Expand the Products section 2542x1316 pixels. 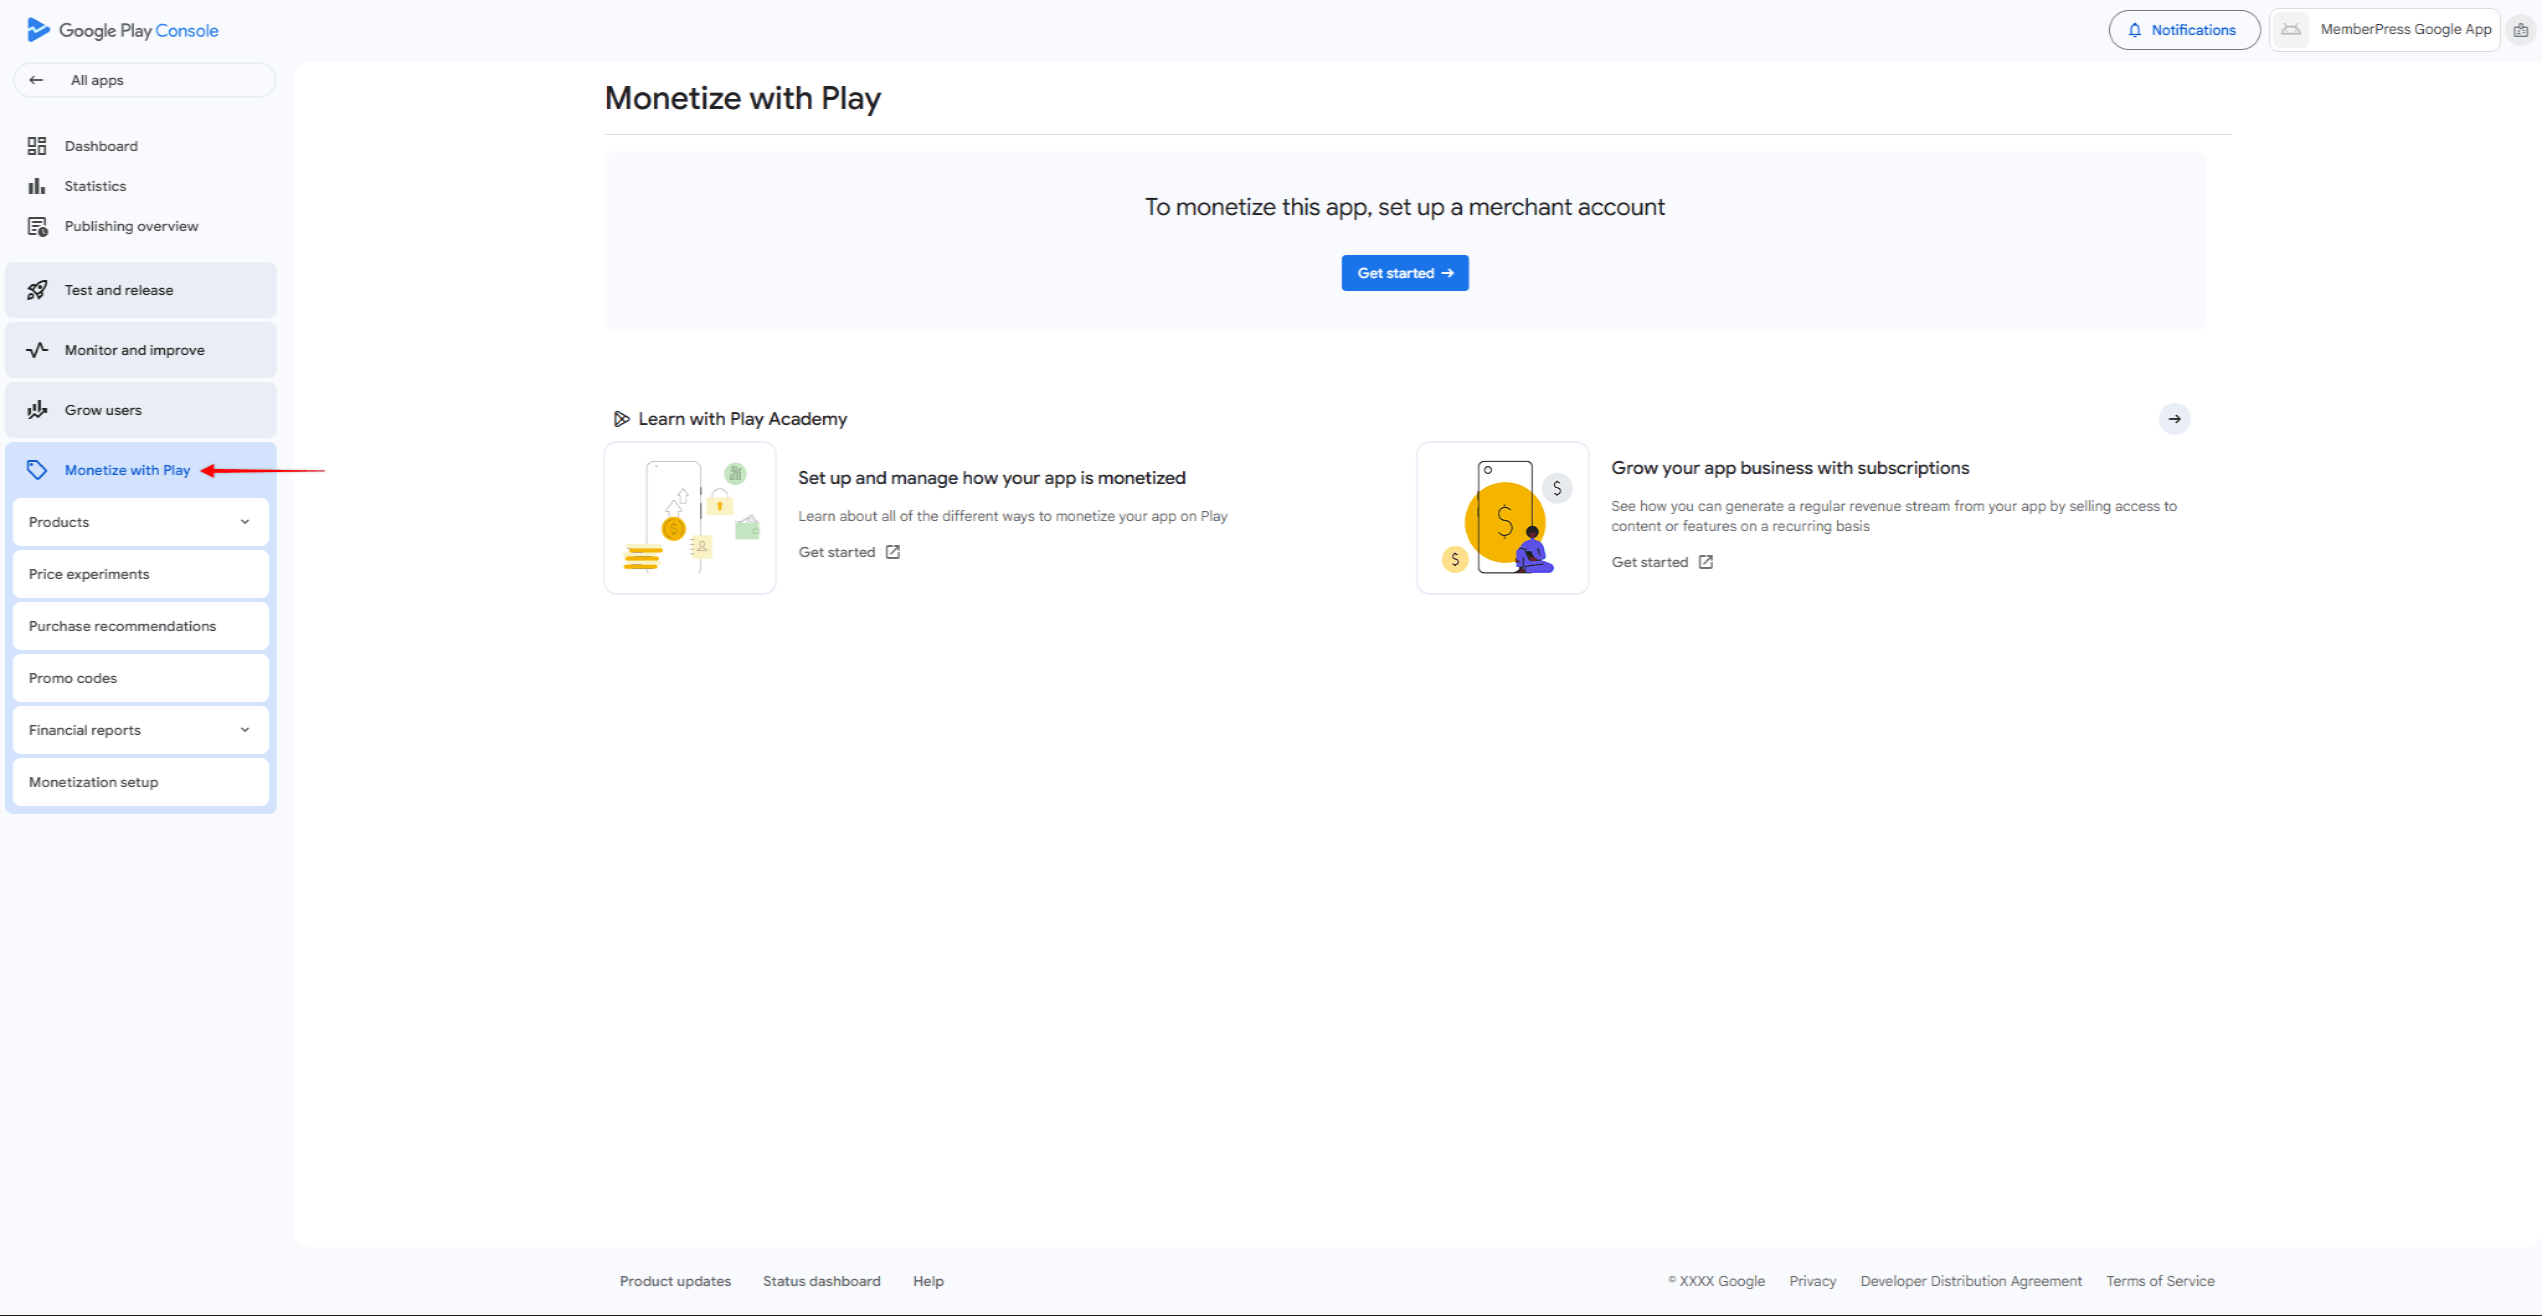(246, 521)
